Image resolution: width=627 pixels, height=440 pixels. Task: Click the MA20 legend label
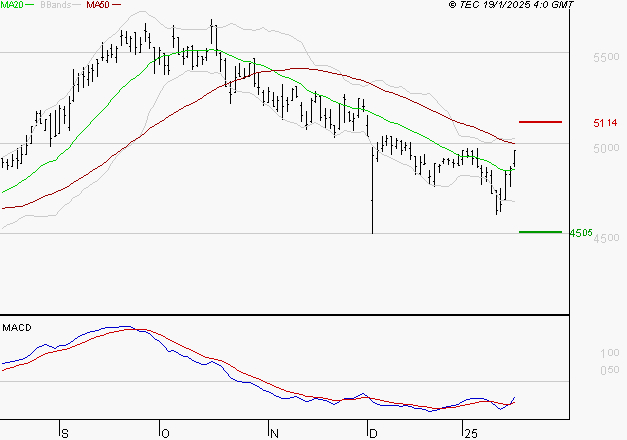click(x=11, y=5)
